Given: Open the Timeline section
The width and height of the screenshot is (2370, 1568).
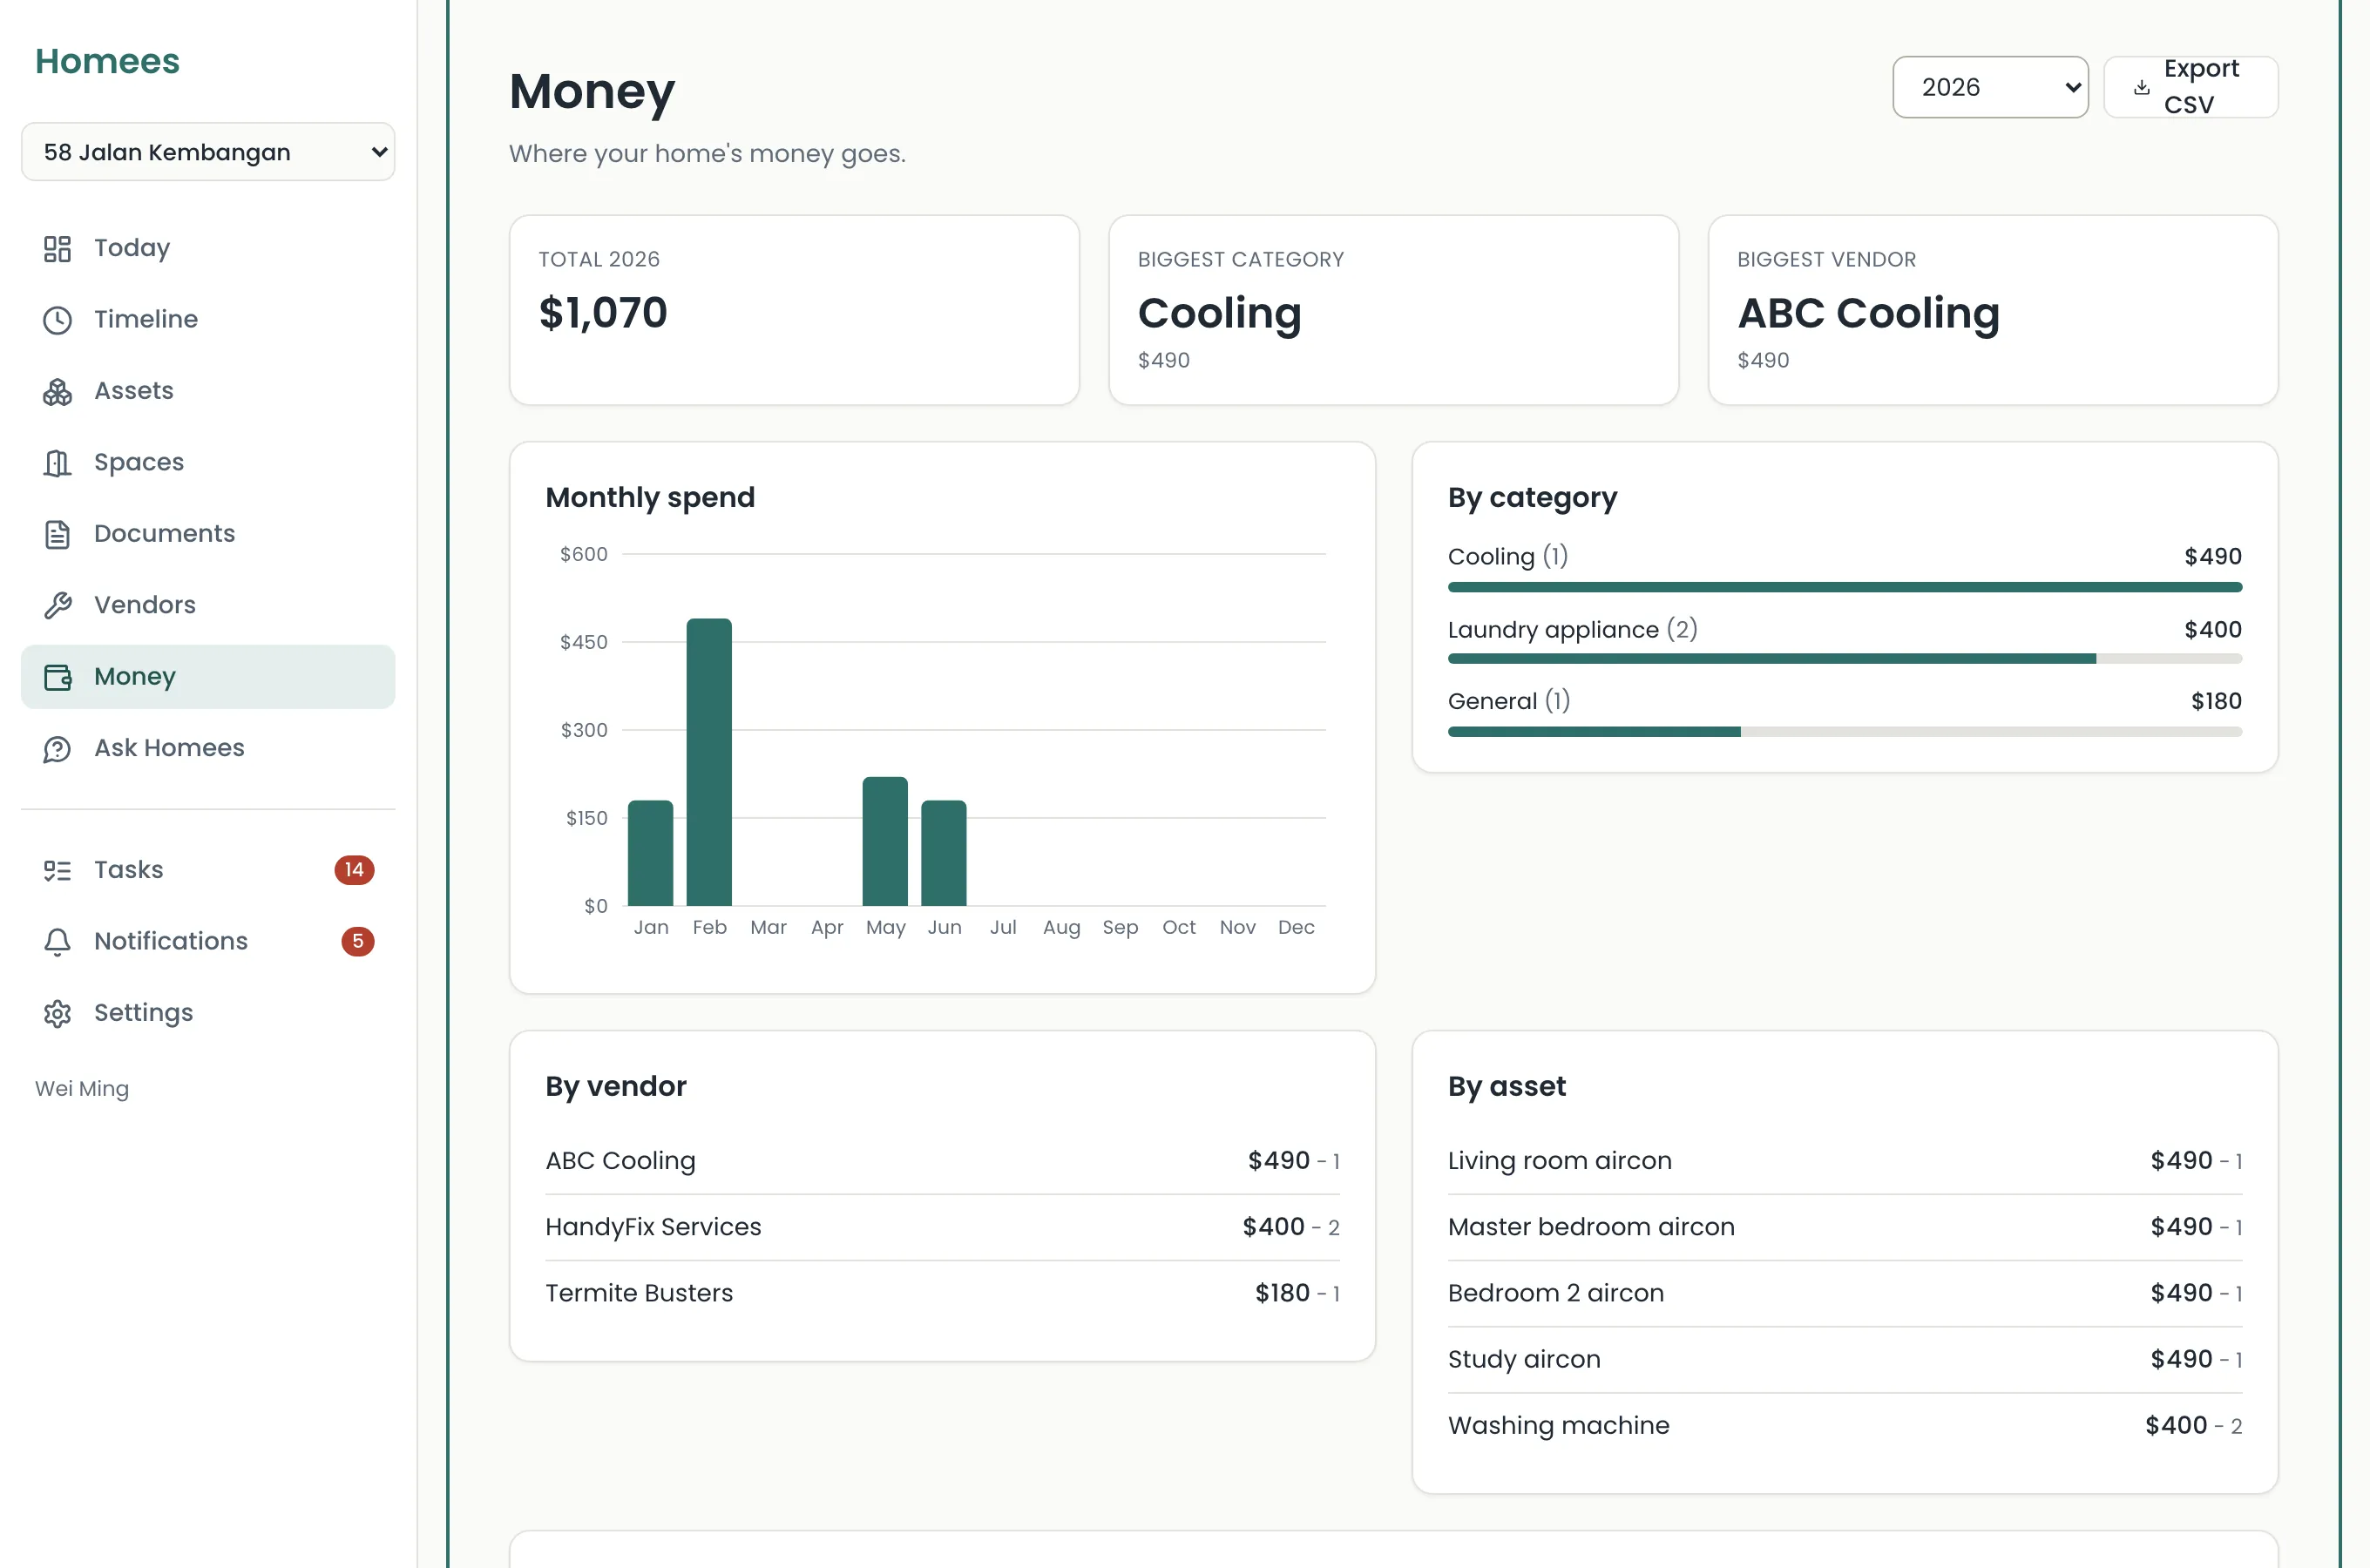Looking at the screenshot, I should (x=208, y=320).
